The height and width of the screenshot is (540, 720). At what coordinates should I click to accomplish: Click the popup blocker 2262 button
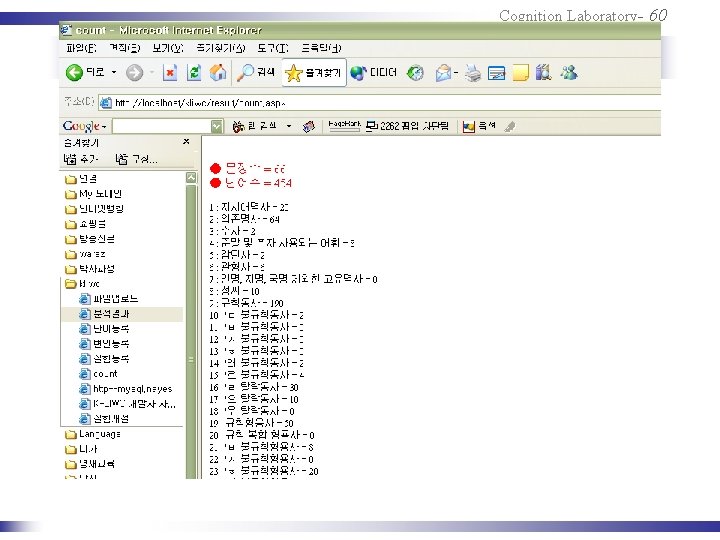(x=407, y=126)
